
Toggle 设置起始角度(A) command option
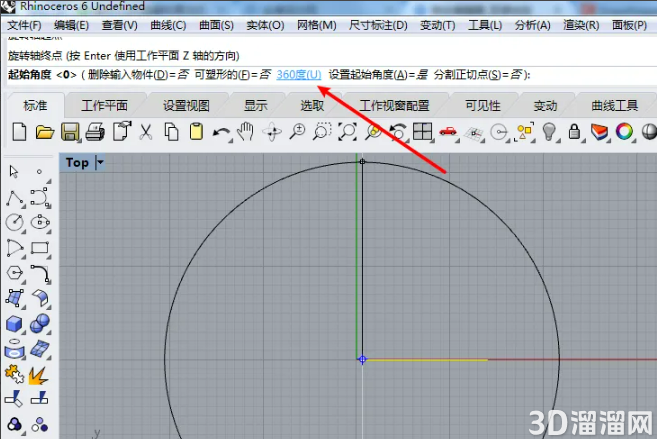[x=378, y=75]
